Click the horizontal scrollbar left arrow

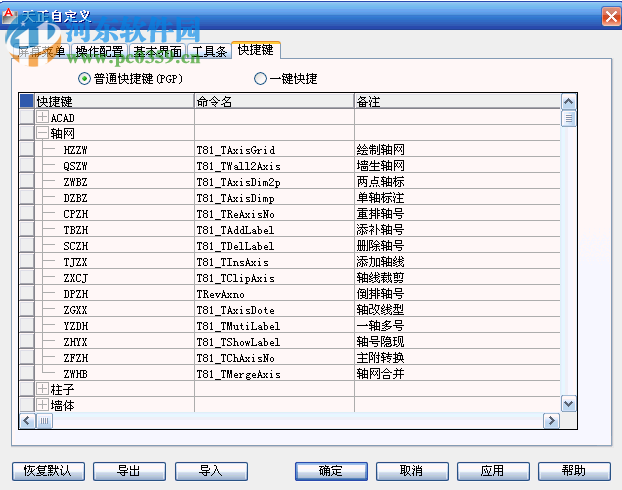[x=27, y=421]
